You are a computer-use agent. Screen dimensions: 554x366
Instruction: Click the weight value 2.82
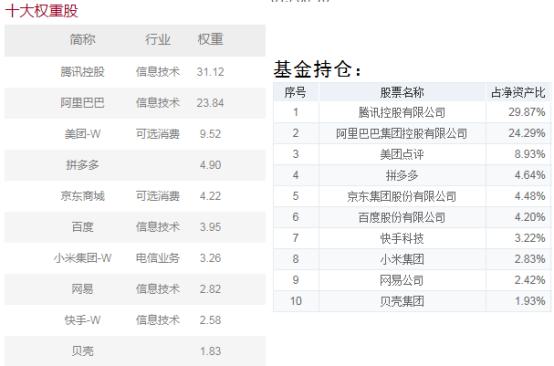pyautogui.click(x=210, y=289)
